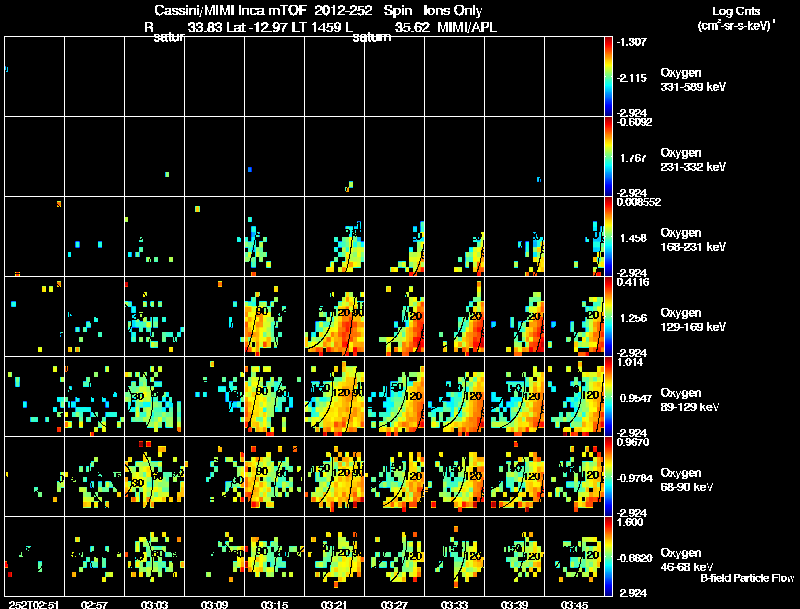This screenshot has width=800, height=609.
Task: Click the color bar for the 89-129 keV row
Action: click(608, 397)
